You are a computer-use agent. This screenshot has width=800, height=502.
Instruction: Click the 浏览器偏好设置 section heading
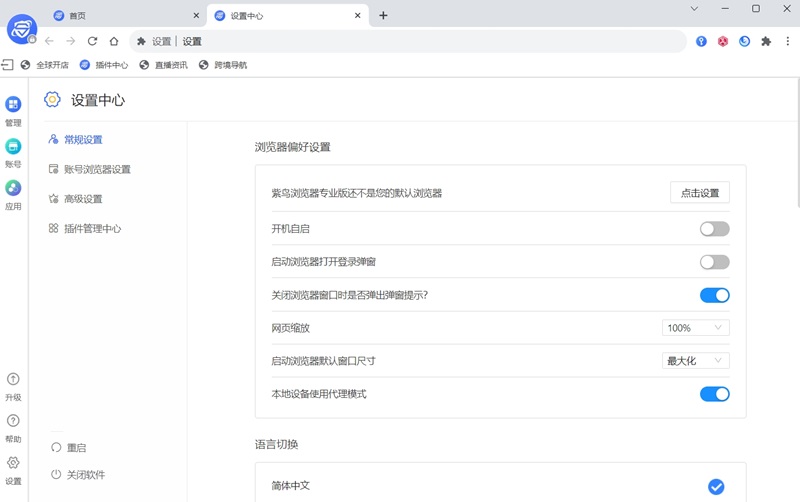[293, 147]
